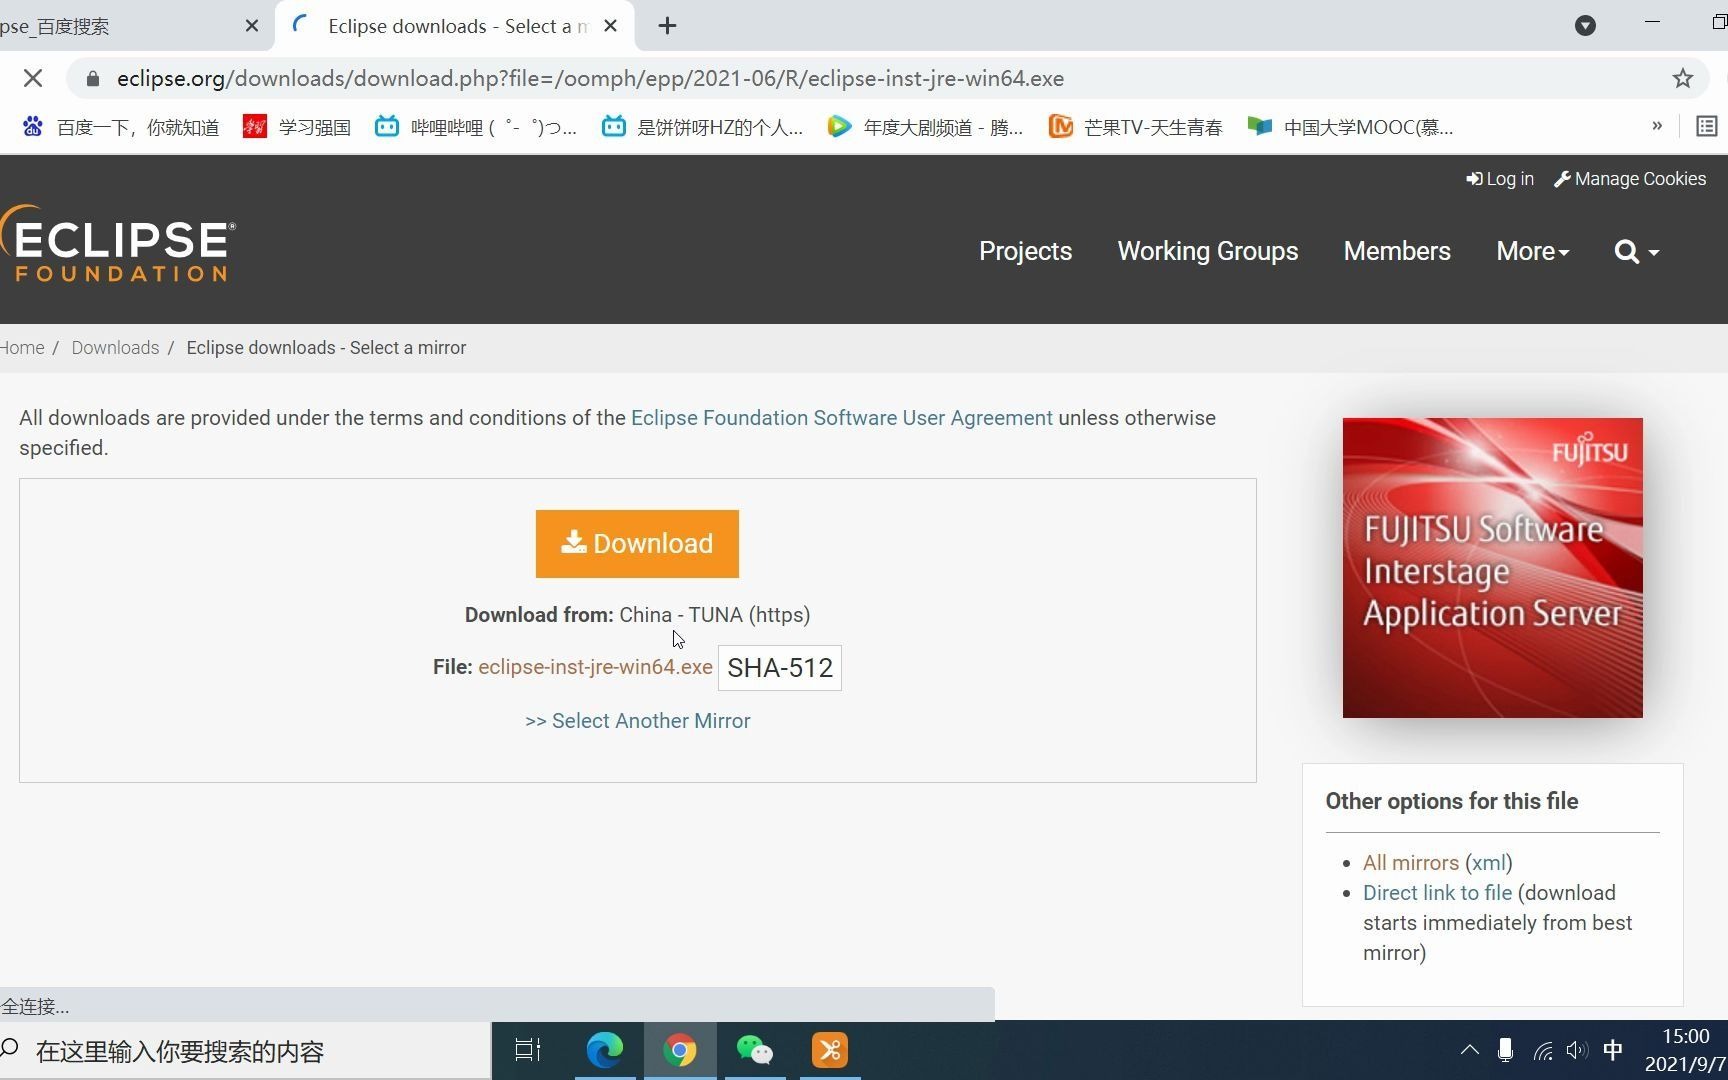
Task: Open the 芒果TV bookmark
Action: [1135, 127]
